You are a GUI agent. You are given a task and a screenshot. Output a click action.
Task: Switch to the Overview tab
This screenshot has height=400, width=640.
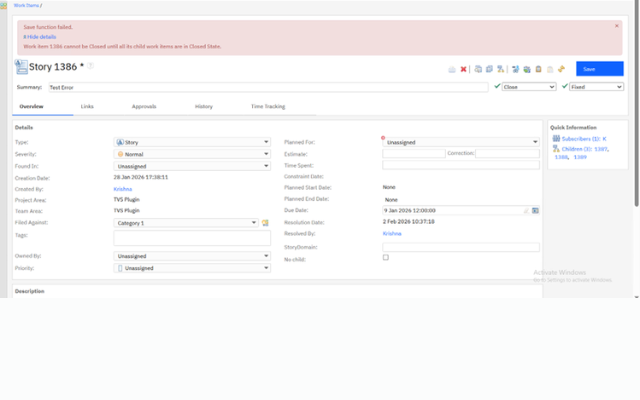pos(31,107)
